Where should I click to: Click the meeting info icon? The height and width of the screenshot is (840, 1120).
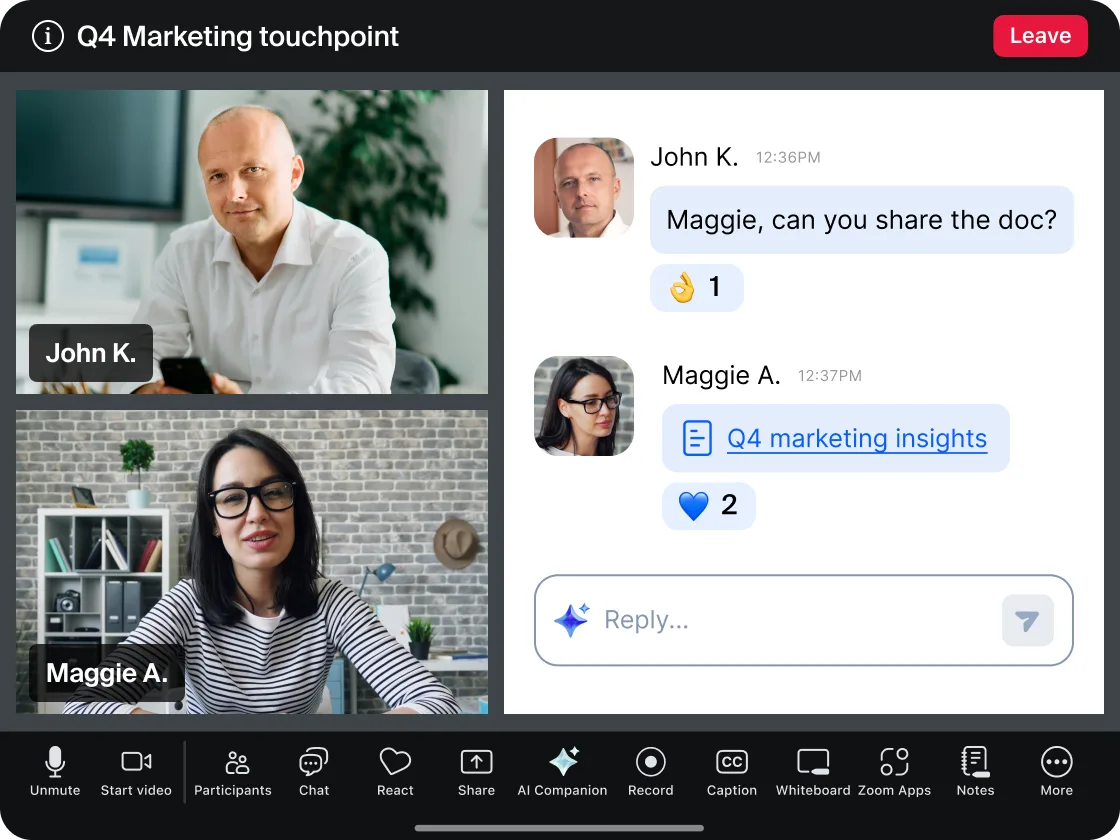pos(47,36)
